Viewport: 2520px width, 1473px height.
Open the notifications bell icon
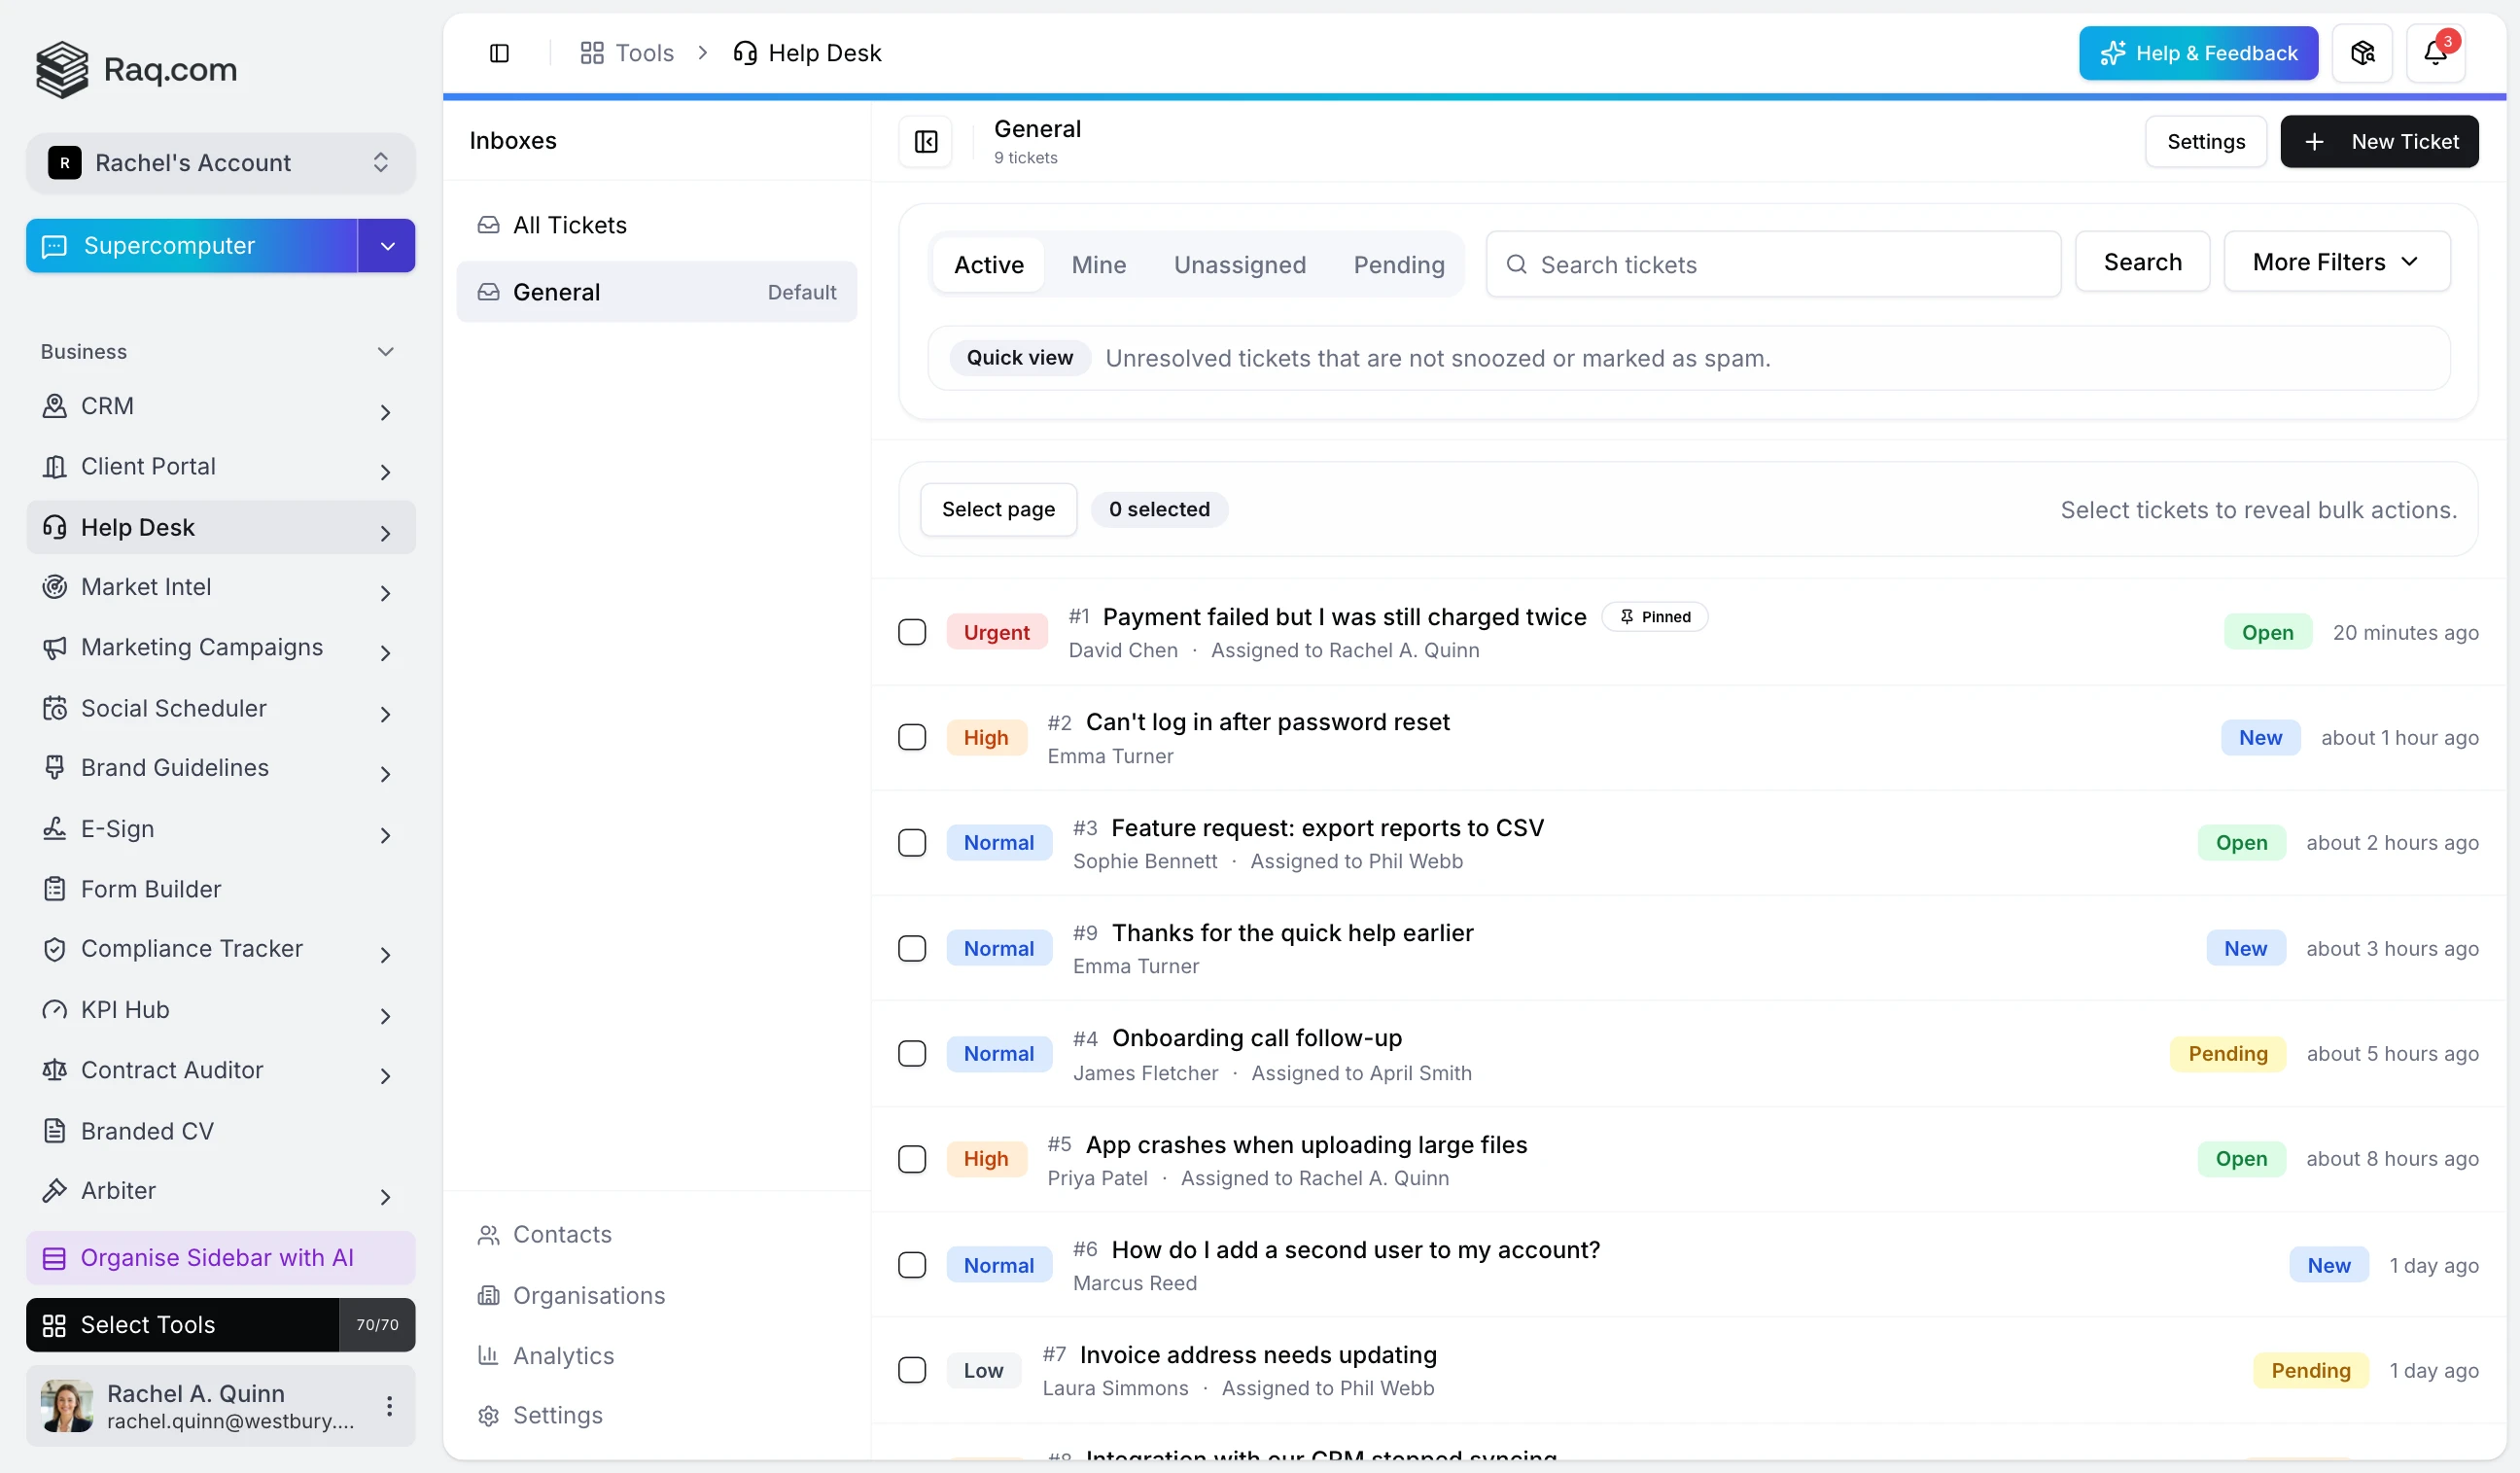pos(2435,53)
